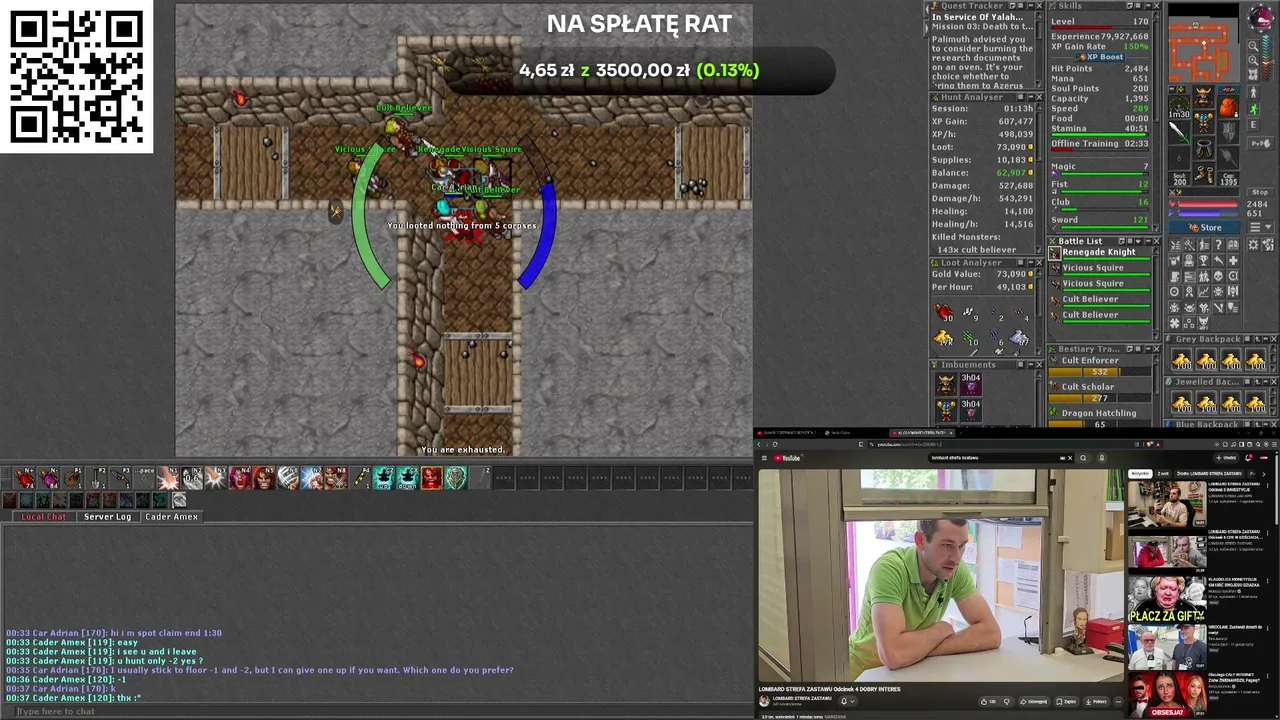This screenshot has width=1280, height=720.
Task: Select the "Źródło: LOMBARD STREFA ZASTAWU" chip
Action: (x=1210, y=473)
